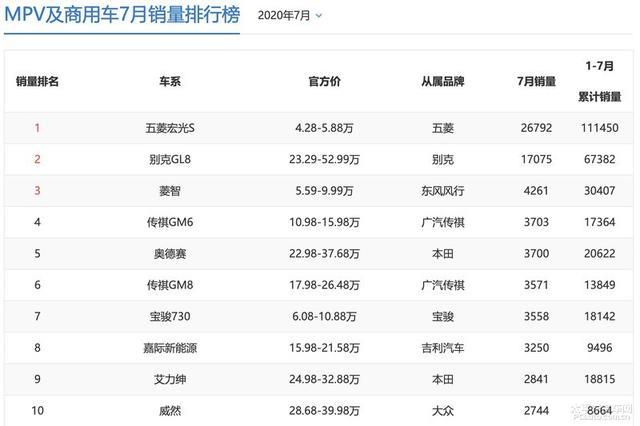The width and height of the screenshot is (640, 426).
Task: Click cumulative sales value 30407
Action: click(x=600, y=191)
